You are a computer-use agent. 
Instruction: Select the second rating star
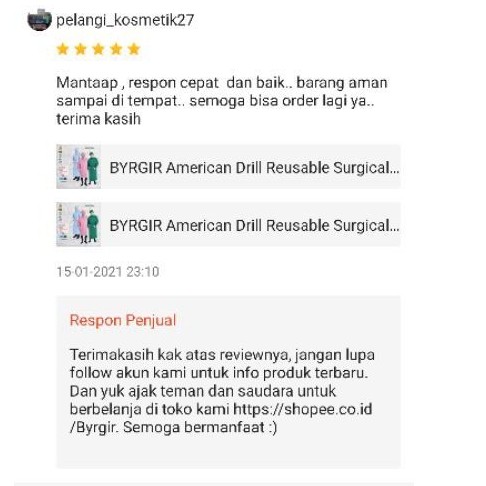click(x=80, y=49)
